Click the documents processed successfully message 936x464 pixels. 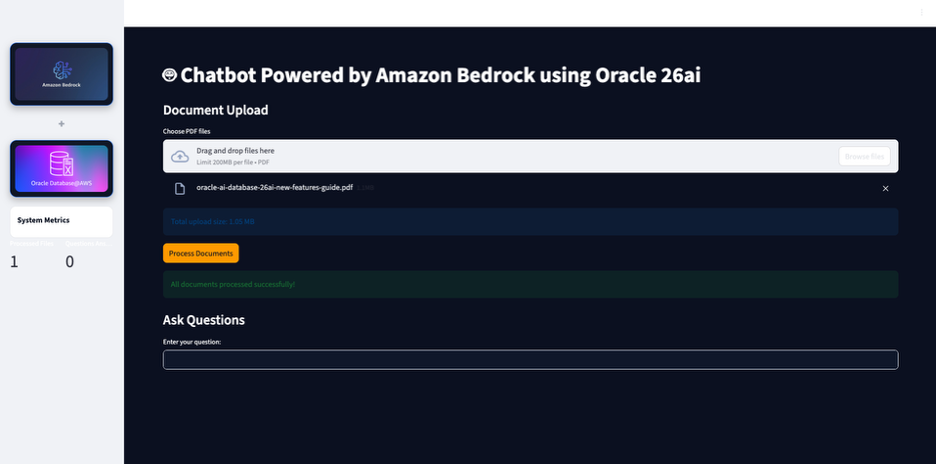(x=530, y=285)
